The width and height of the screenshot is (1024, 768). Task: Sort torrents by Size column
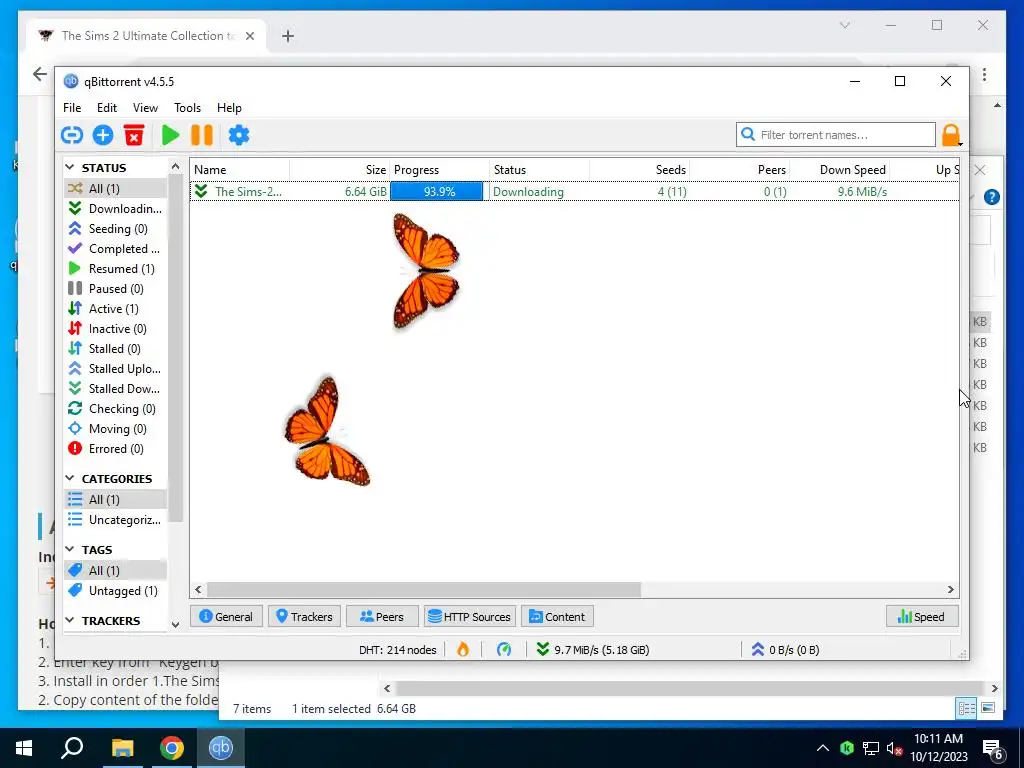click(x=340, y=170)
